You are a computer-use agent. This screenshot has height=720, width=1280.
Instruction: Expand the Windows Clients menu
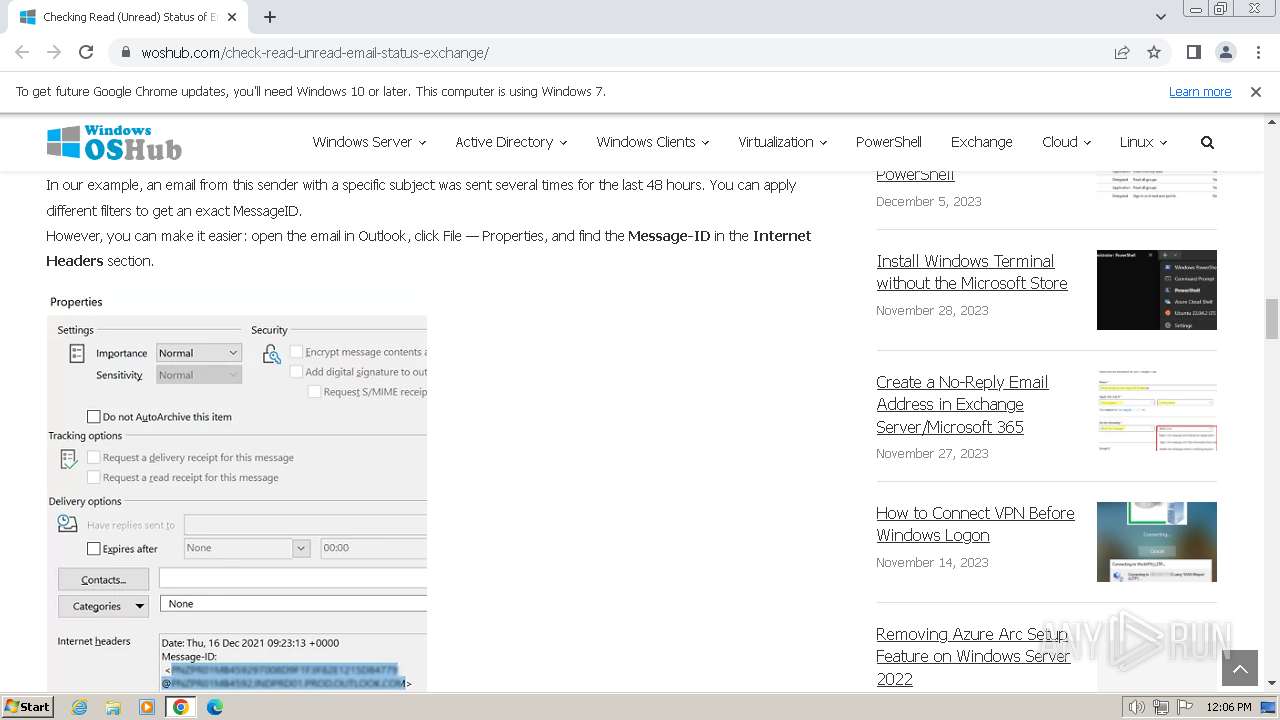pyautogui.click(x=652, y=142)
